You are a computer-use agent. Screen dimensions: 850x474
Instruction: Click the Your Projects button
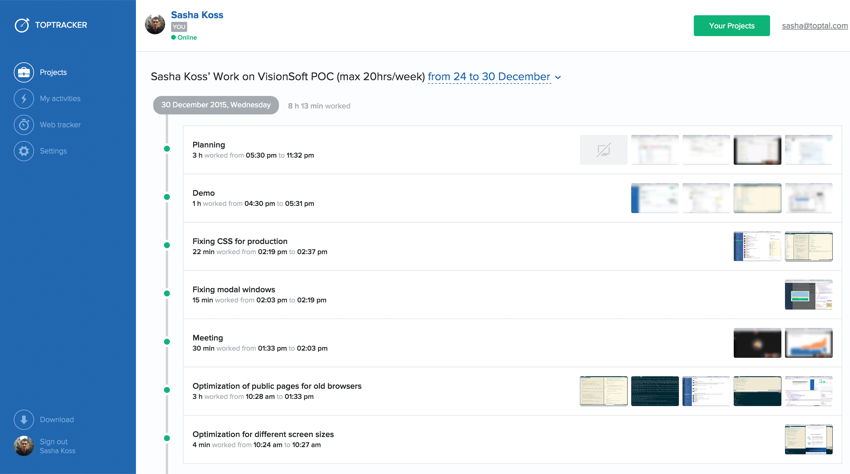click(x=731, y=25)
